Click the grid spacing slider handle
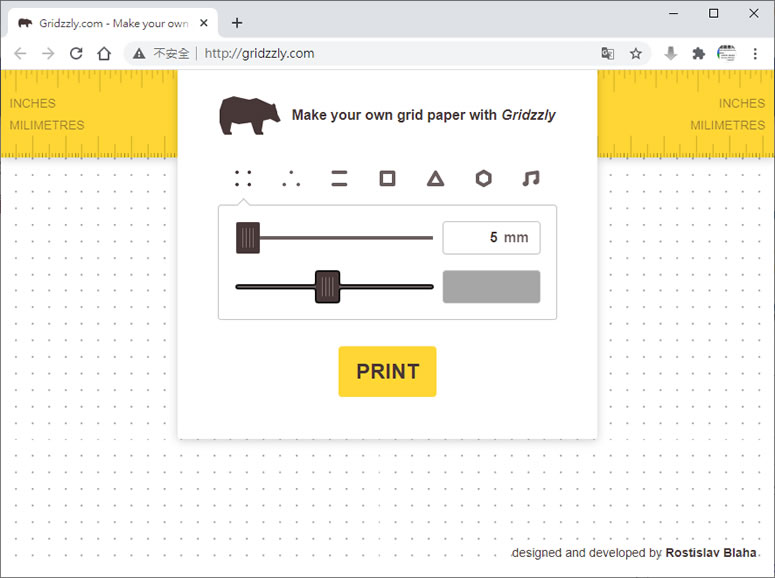The width and height of the screenshot is (775, 578). pos(248,238)
